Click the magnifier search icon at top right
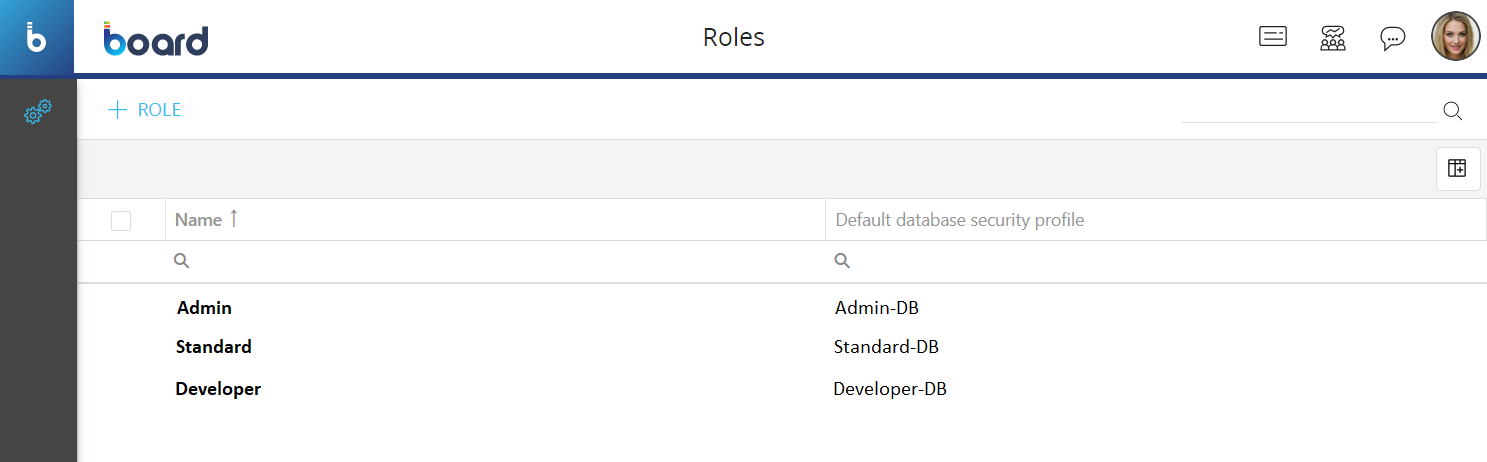The image size is (1487, 462). (x=1453, y=111)
